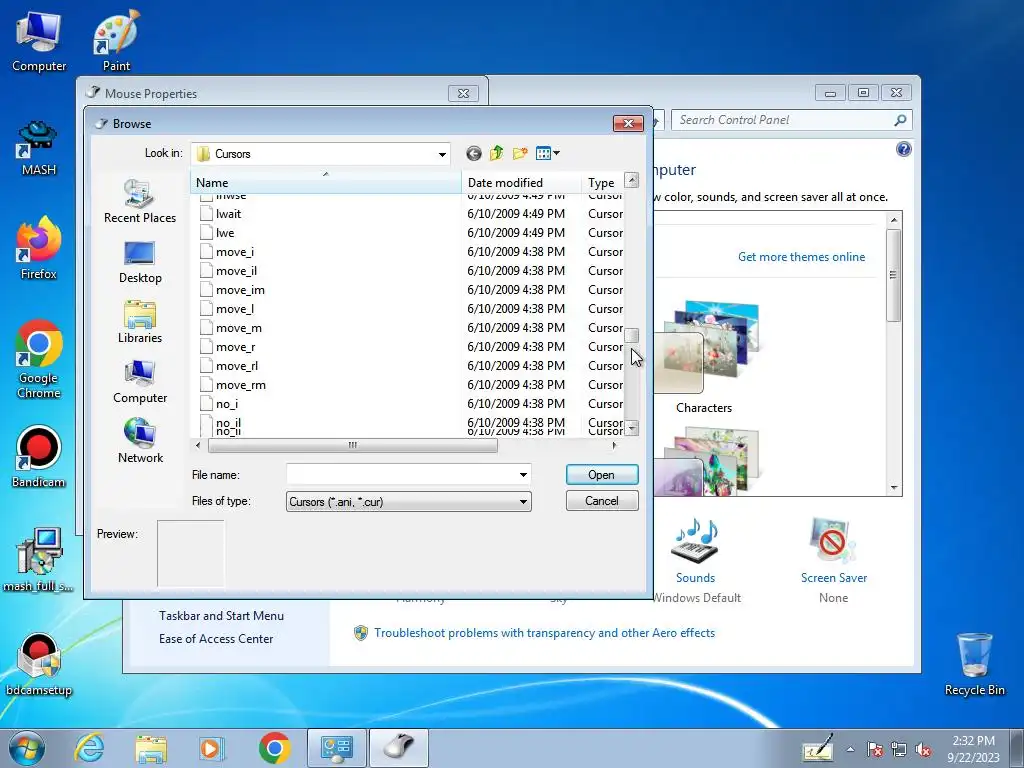The image size is (1024, 768).
Task: Click the horizontal scroll left arrow
Action: pos(199,445)
